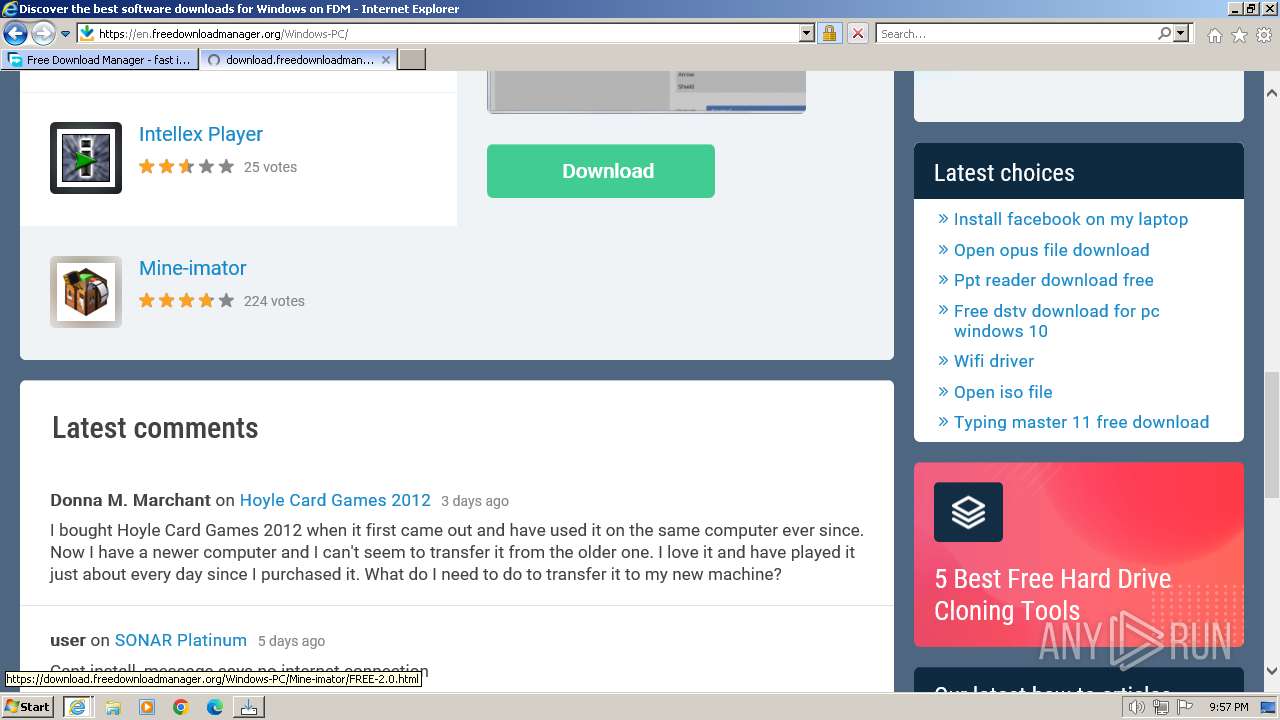The height and width of the screenshot is (720, 1280).
Task: Open the Tools gear icon
Action: (1264, 35)
